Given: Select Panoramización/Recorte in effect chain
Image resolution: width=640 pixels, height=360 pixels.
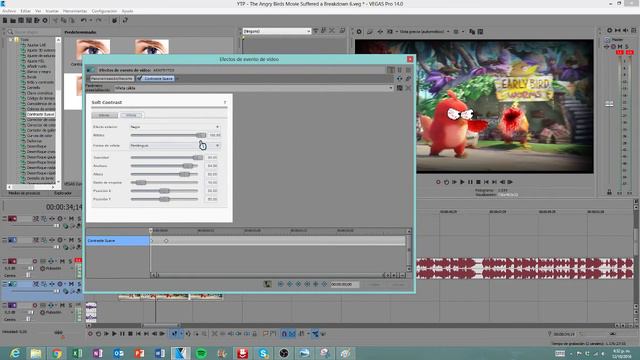Looking at the screenshot, I should pyautogui.click(x=111, y=78).
